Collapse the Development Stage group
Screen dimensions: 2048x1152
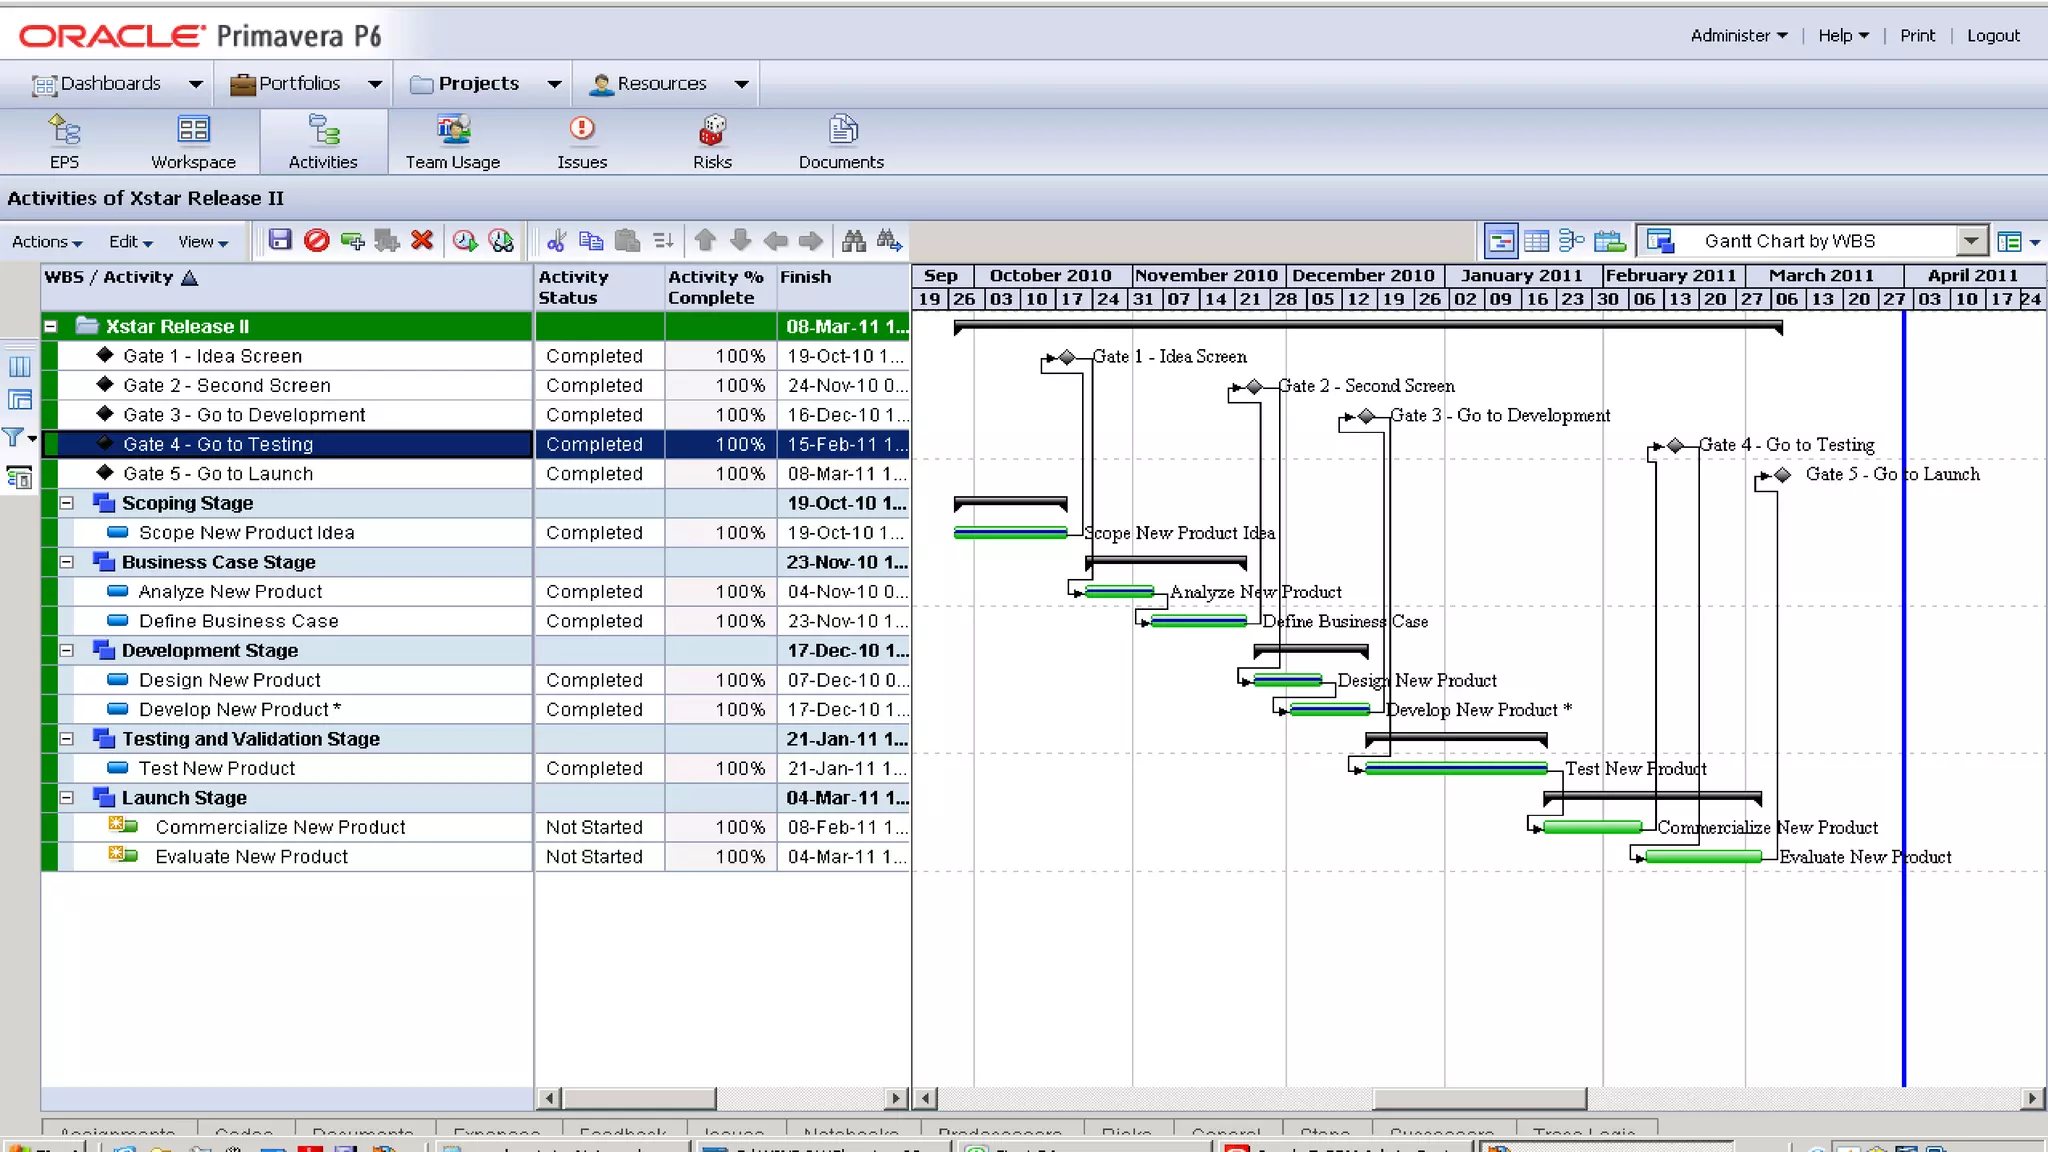pos(67,650)
